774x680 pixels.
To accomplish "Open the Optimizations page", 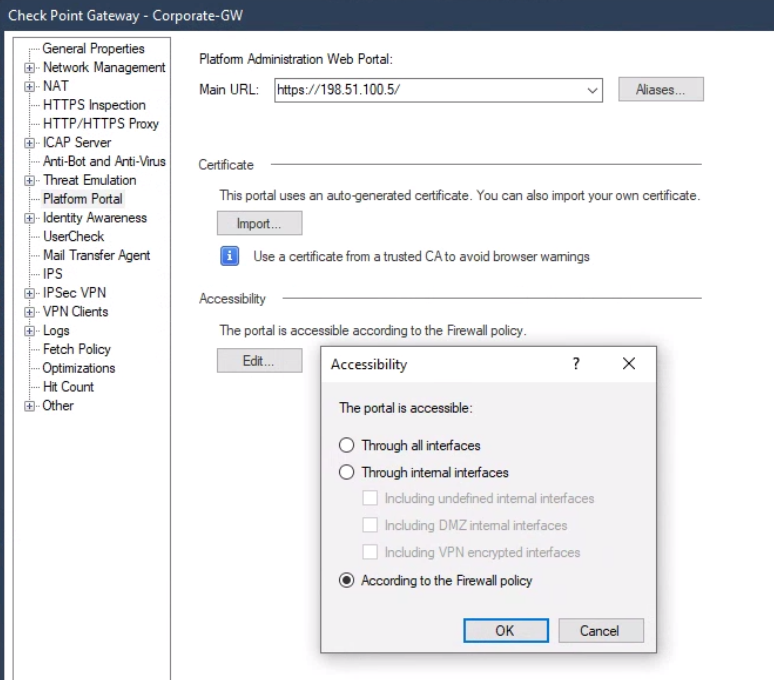I will (78, 368).
